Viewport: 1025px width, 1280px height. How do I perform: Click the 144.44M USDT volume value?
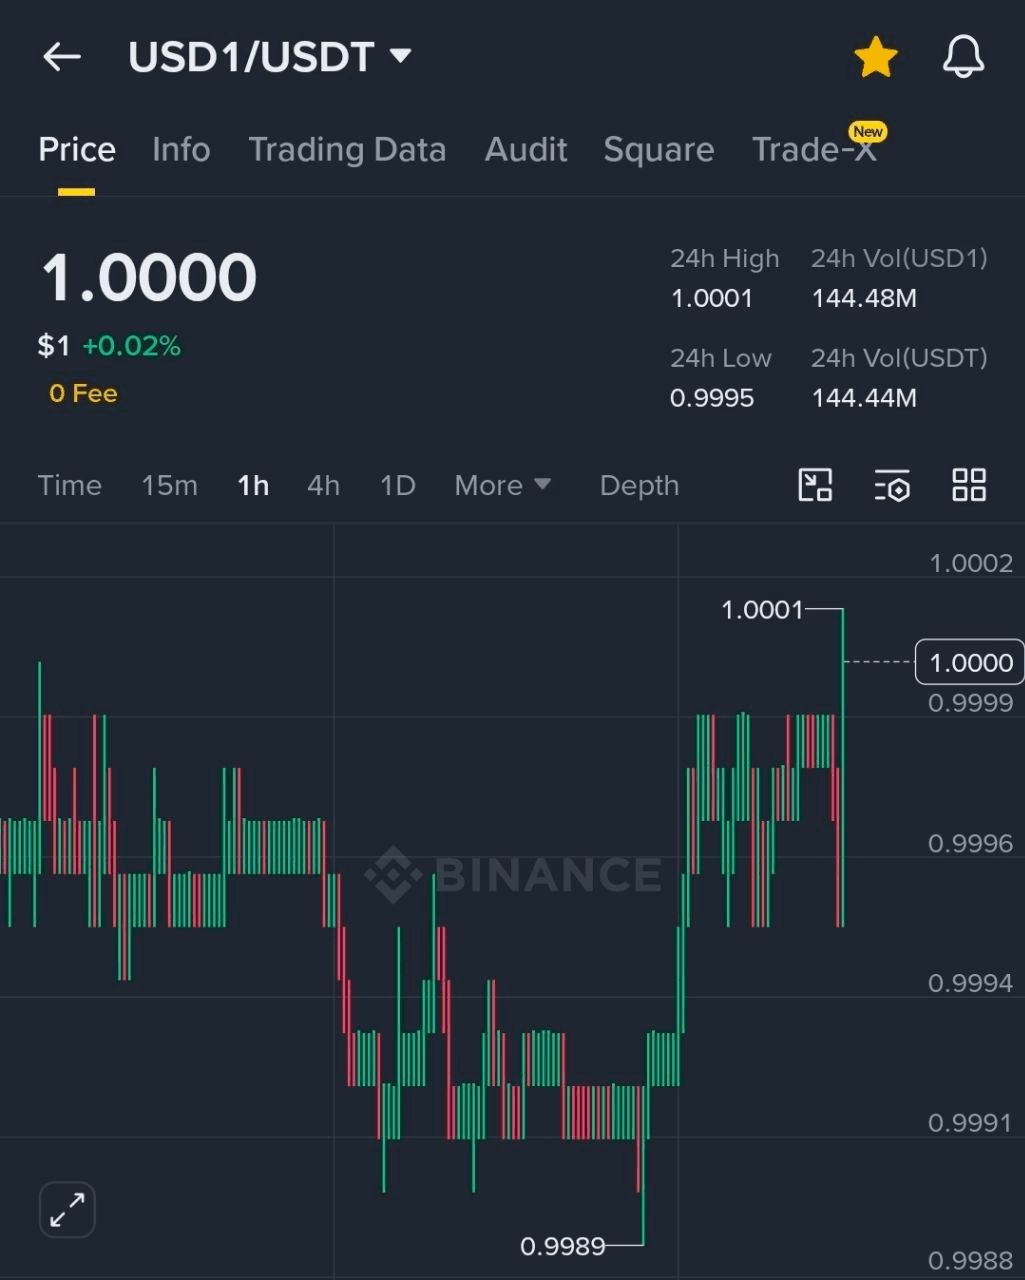(x=864, y=398)
